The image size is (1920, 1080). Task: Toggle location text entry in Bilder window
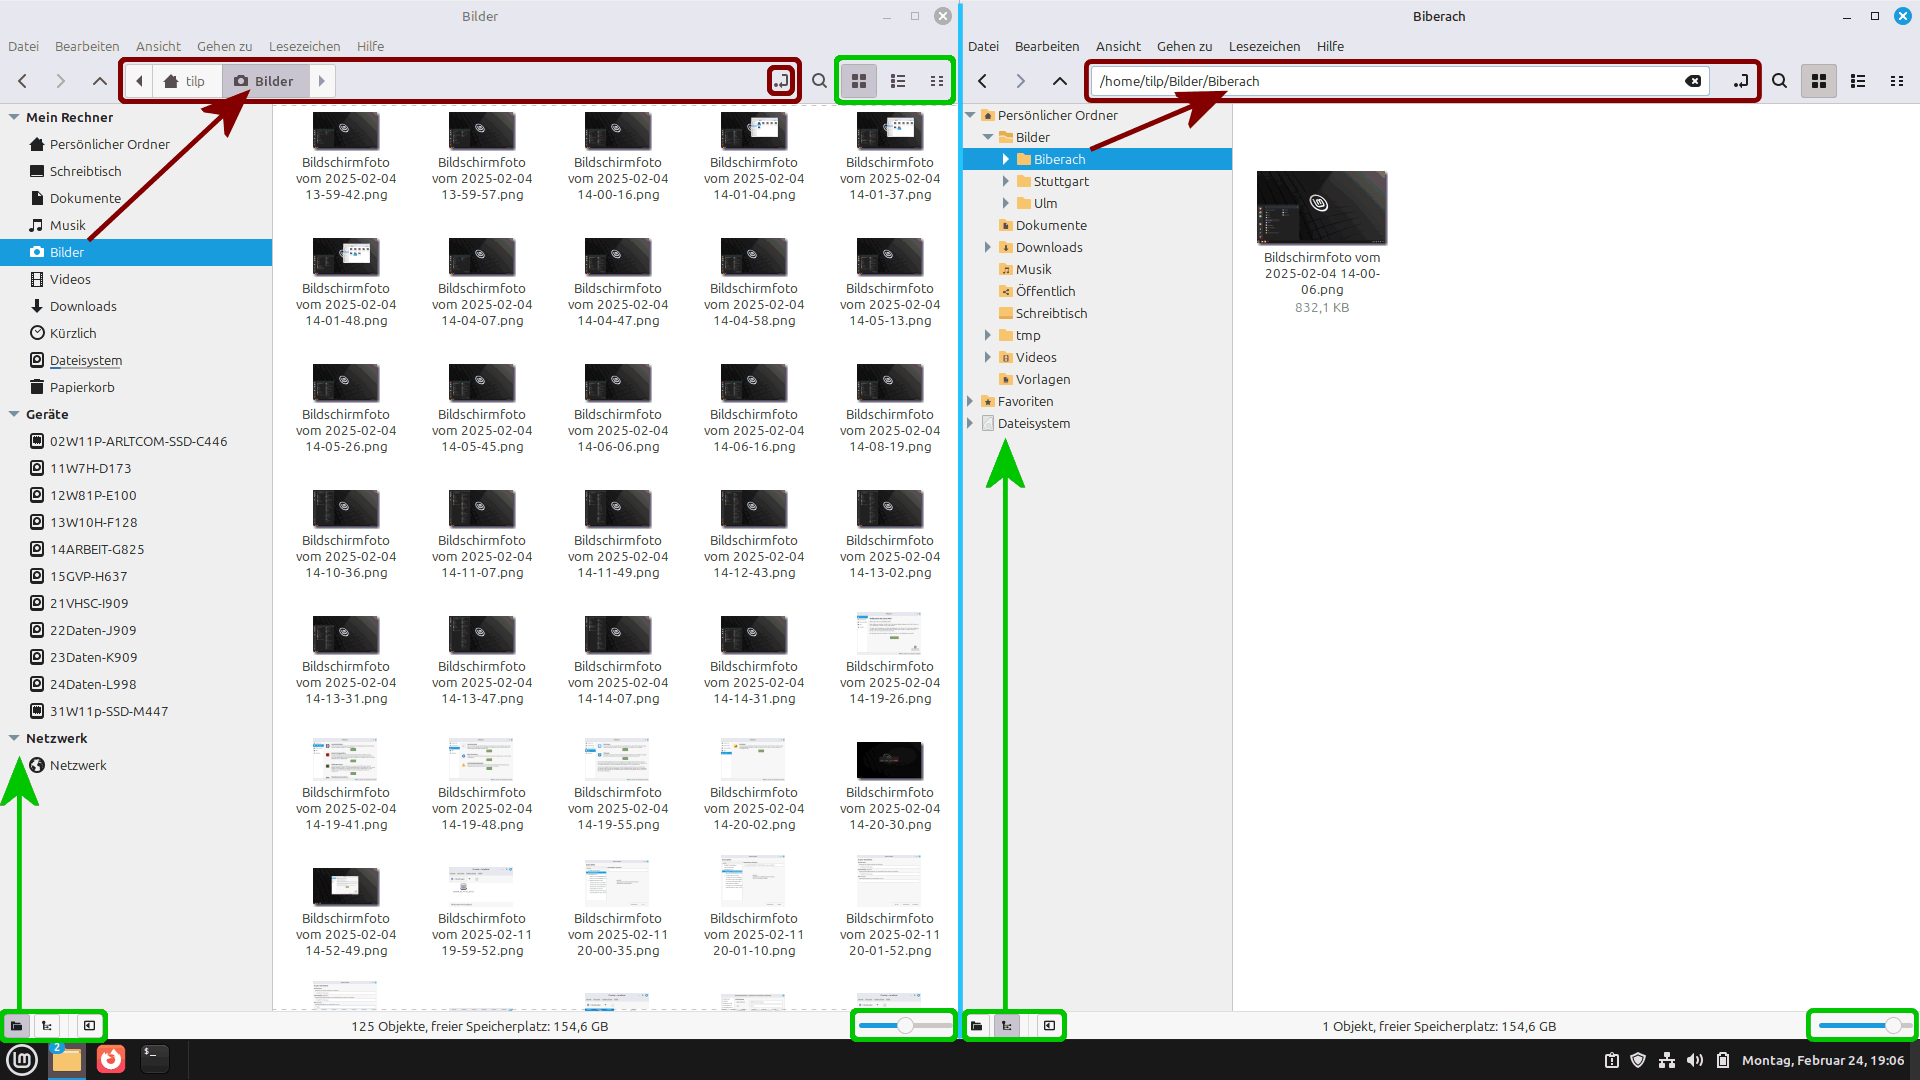pyautogui.click(x=781, y=81)
